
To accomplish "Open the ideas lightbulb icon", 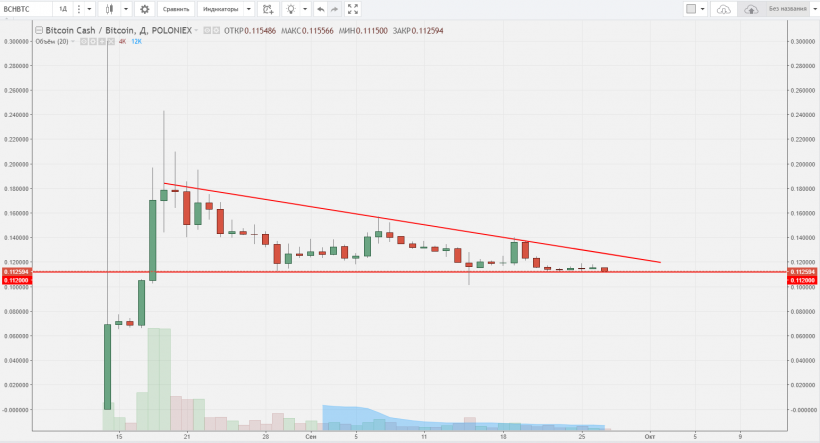I will (291, 9).
